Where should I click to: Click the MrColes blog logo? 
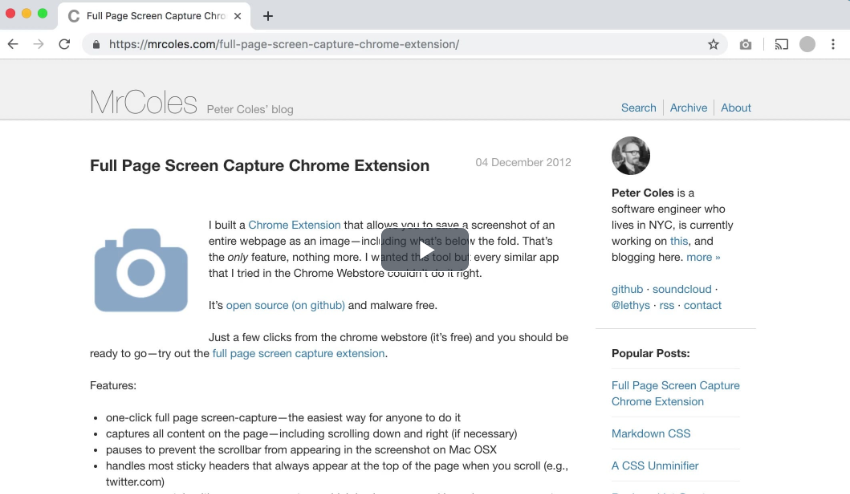[x=143, y=102]
